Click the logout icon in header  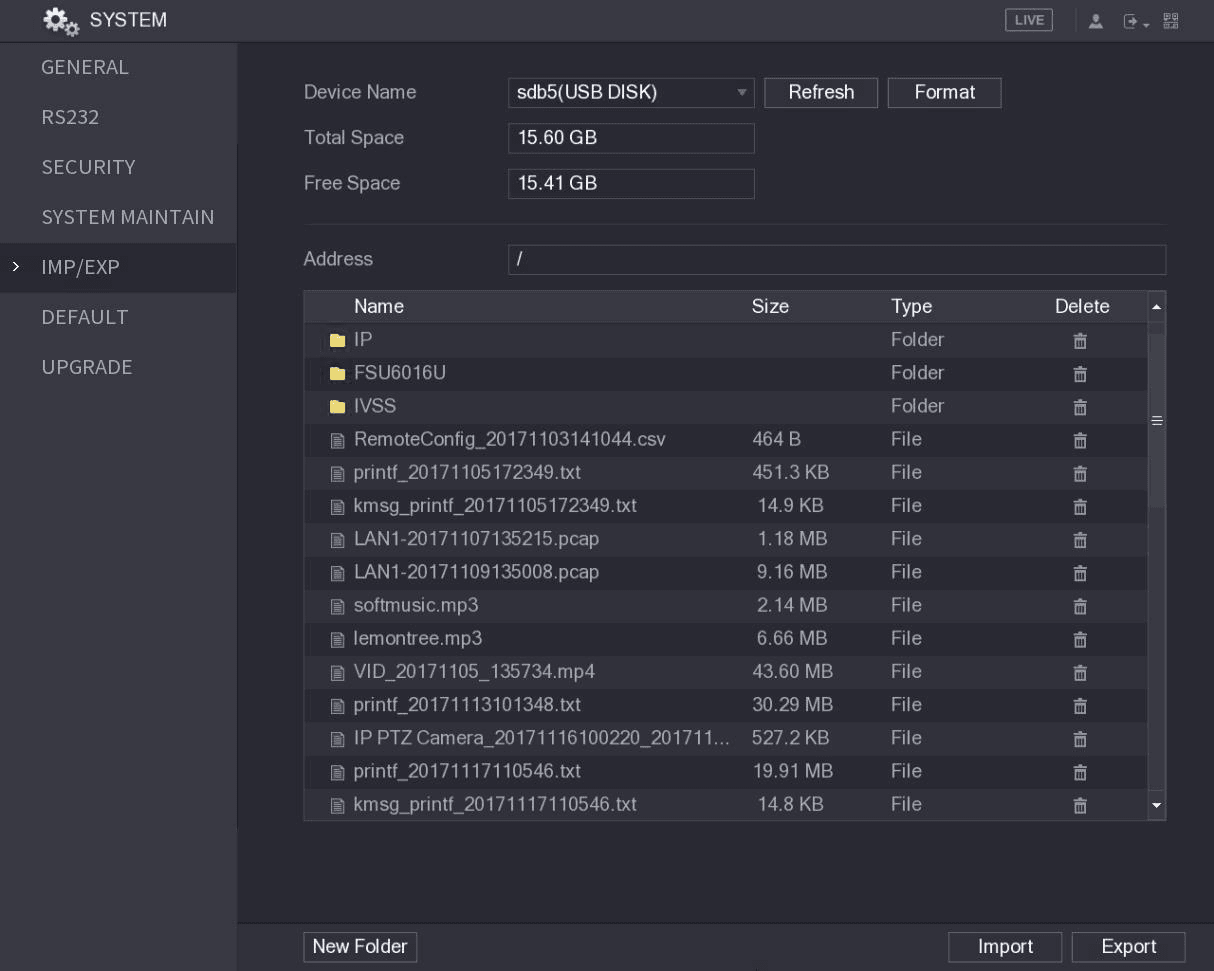pyautogui.click(x=1134, y=21)
